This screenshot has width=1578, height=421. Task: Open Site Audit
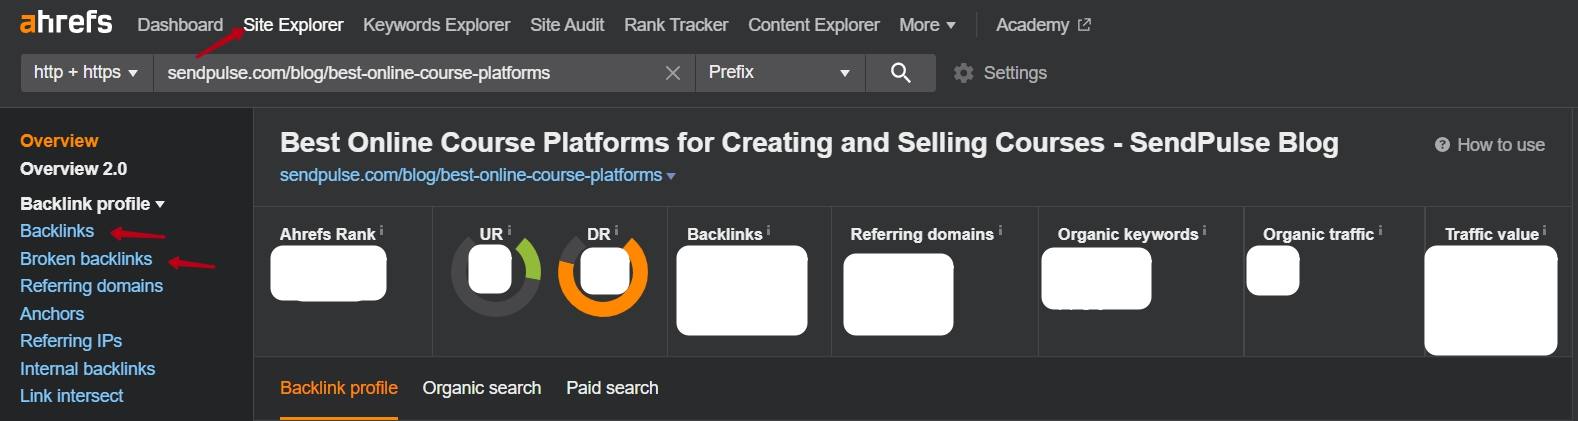coord(567,25)
